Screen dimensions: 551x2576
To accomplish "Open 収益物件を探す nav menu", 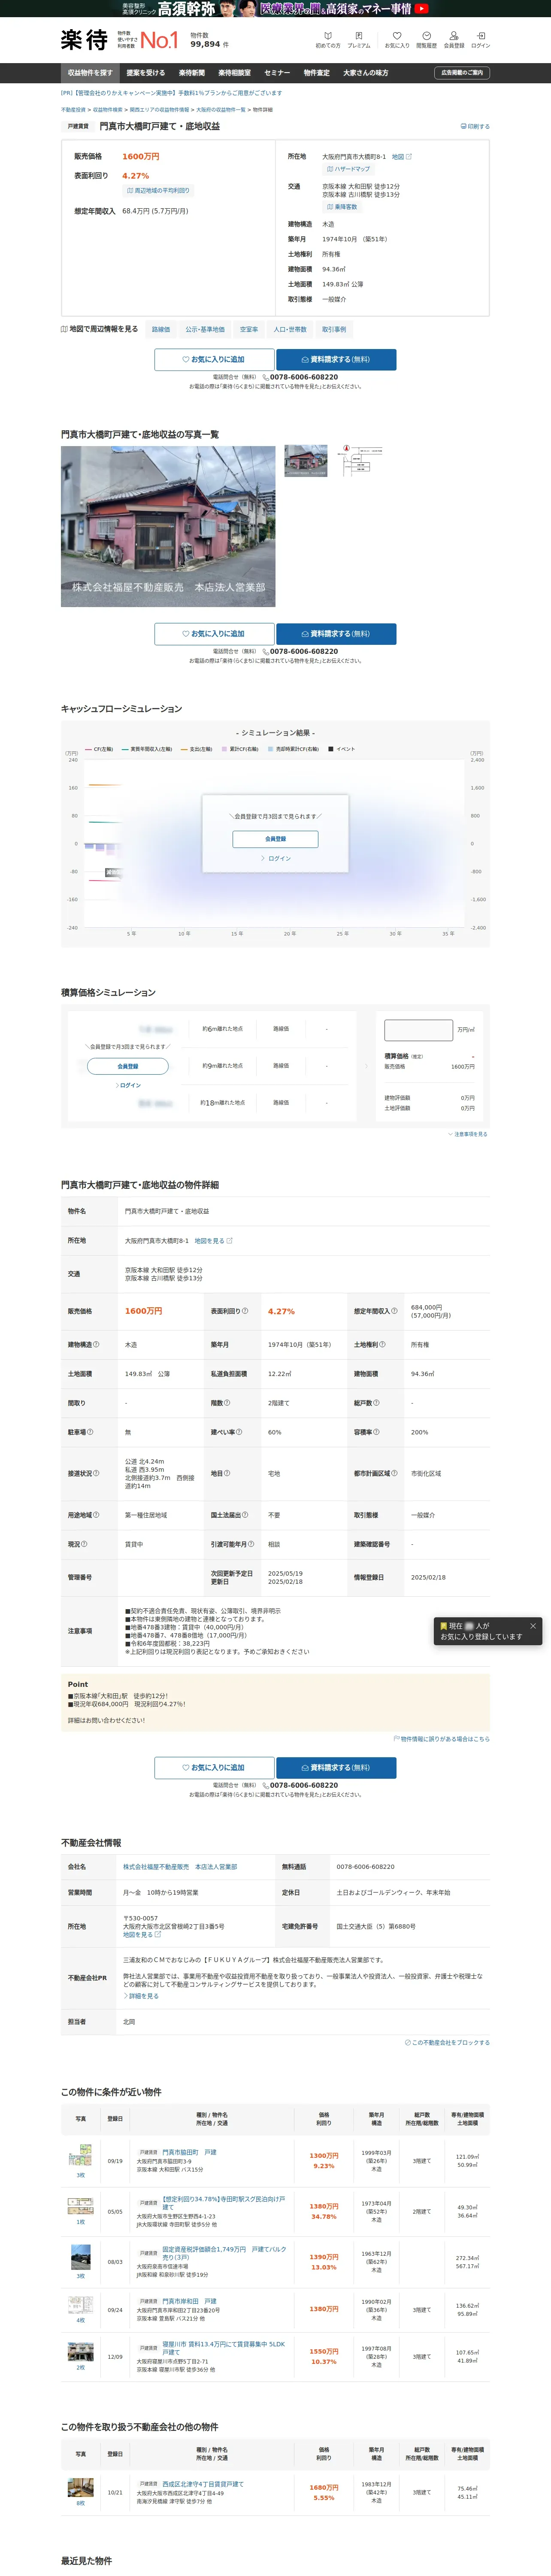I will (90, 73).
